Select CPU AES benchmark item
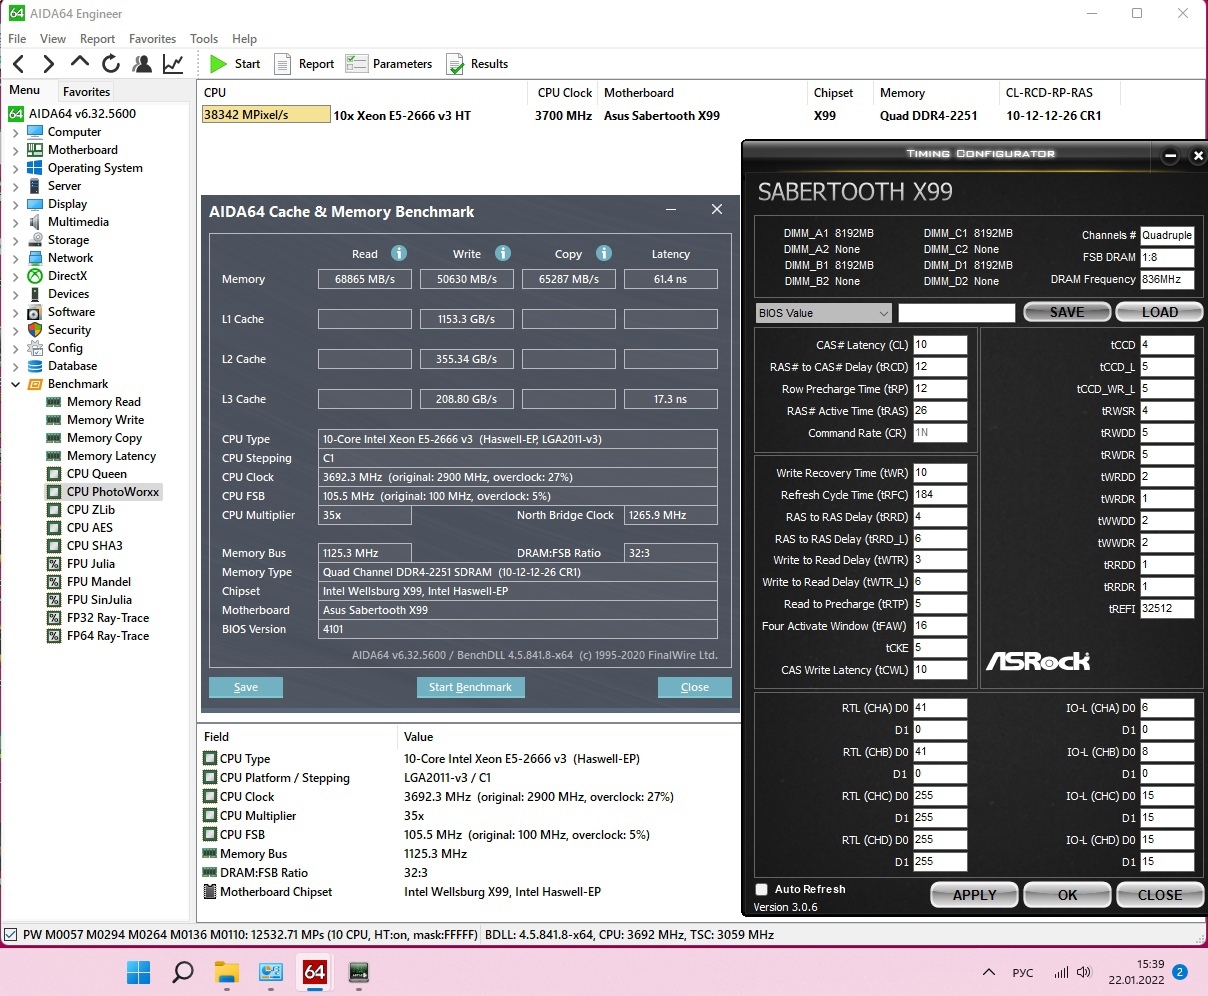 [89, 528]
